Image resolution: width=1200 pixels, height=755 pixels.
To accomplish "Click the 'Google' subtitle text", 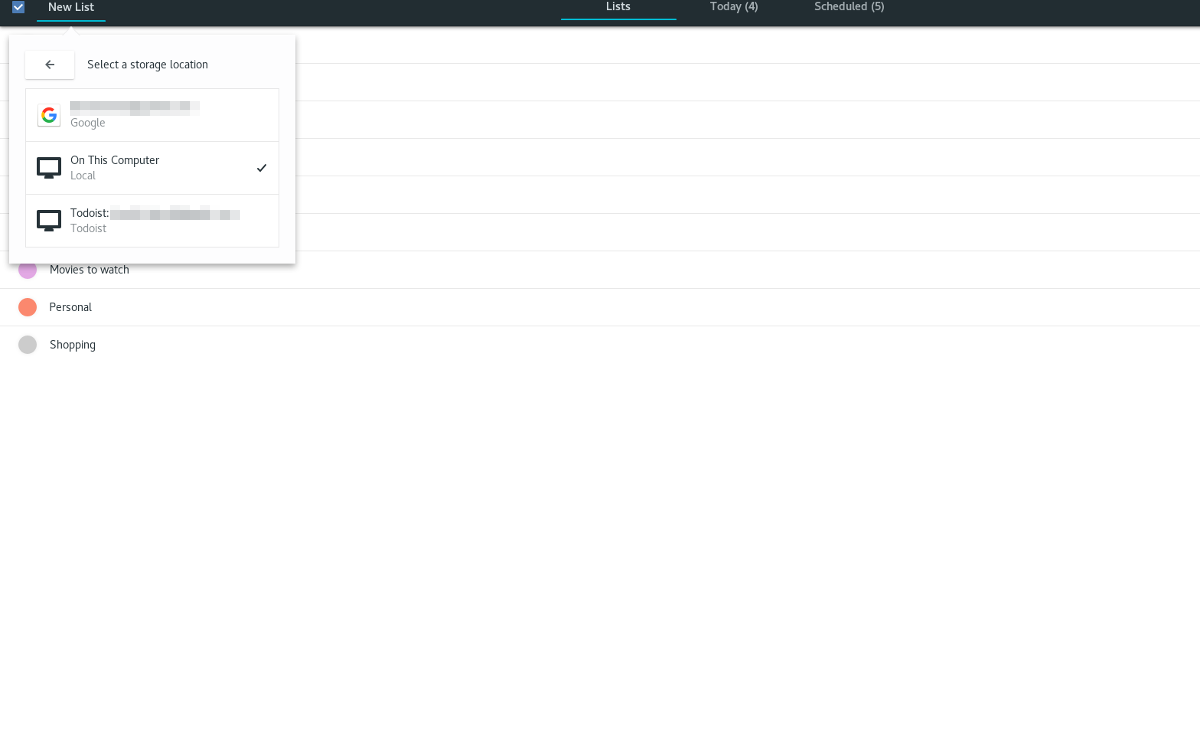I will 88,123.
